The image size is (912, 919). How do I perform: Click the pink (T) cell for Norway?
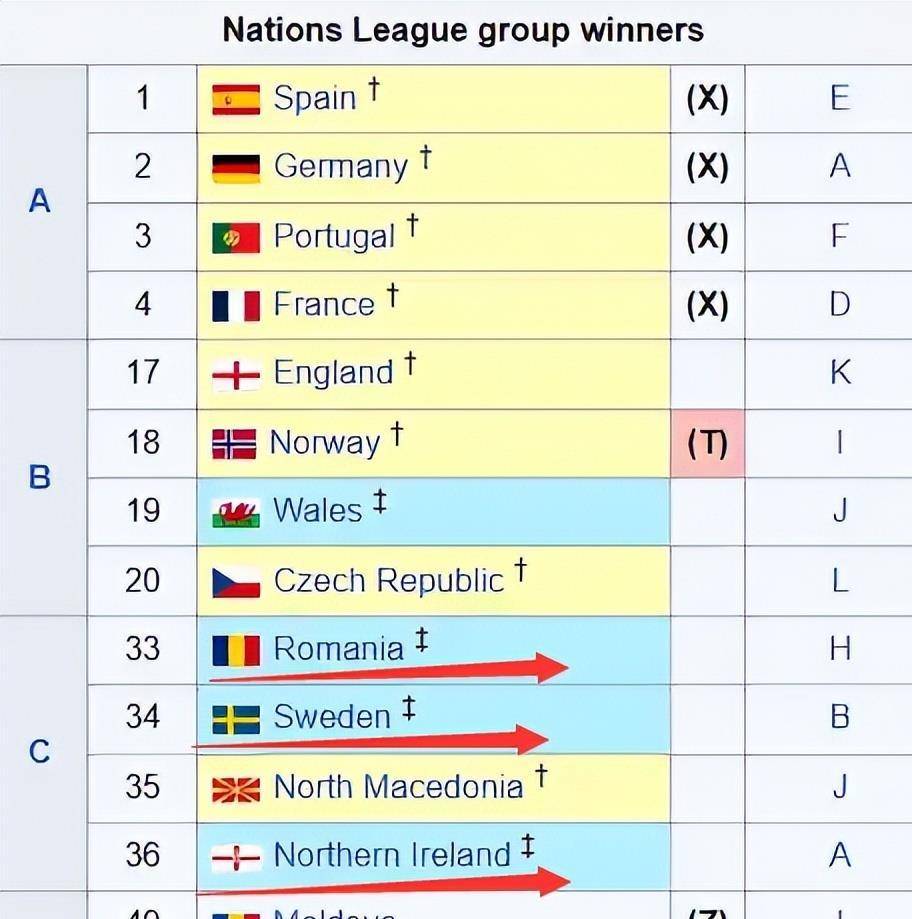pyautogui.click(x=707, y=443)
